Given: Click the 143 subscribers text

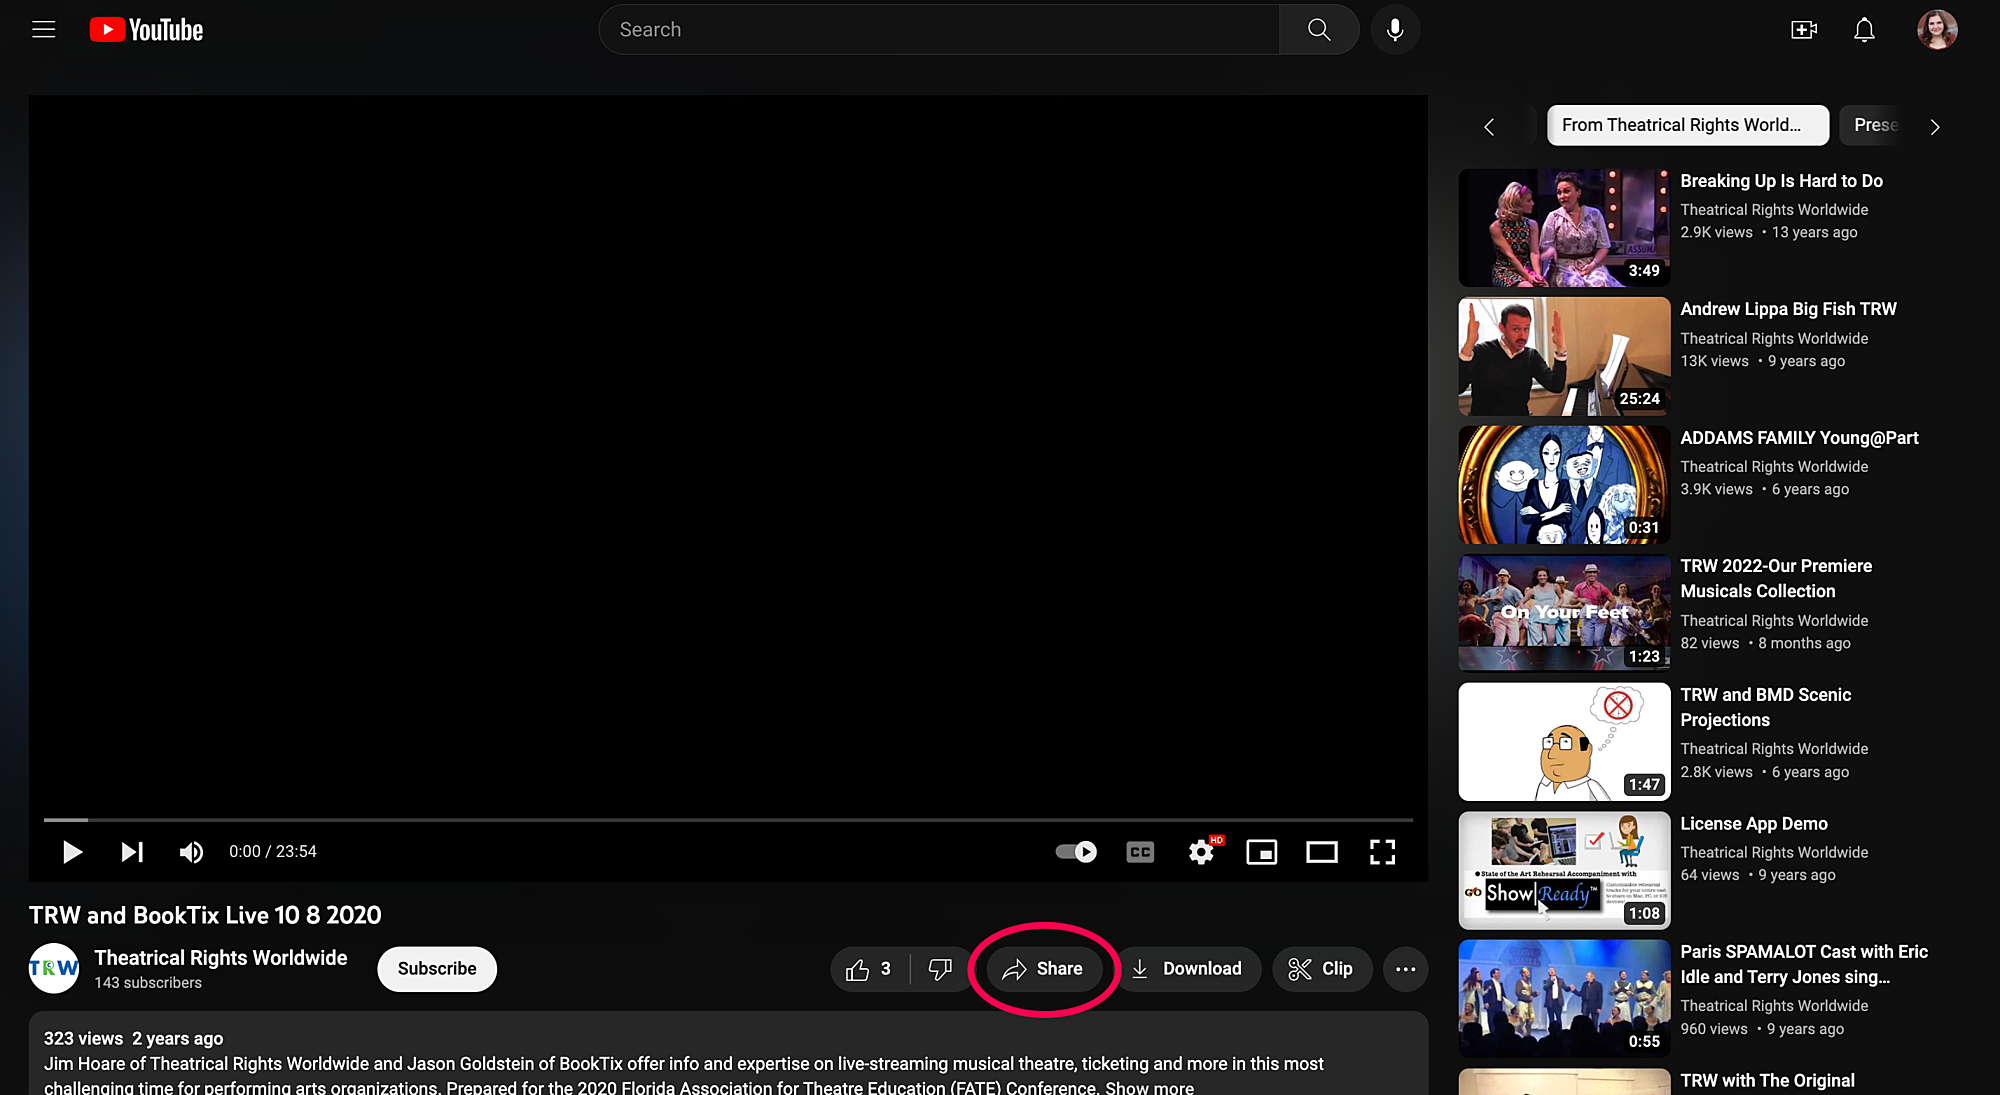Looking at the screenshot, I should click(148, 983).
